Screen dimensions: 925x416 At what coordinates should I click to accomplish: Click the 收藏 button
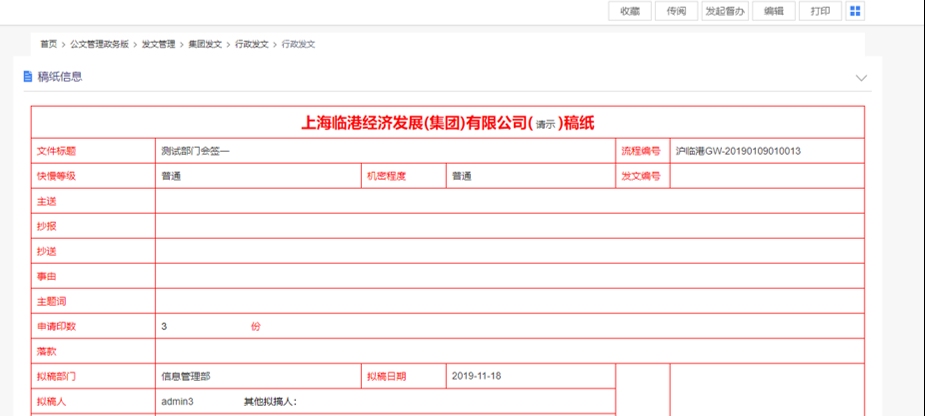click(630, 11)
